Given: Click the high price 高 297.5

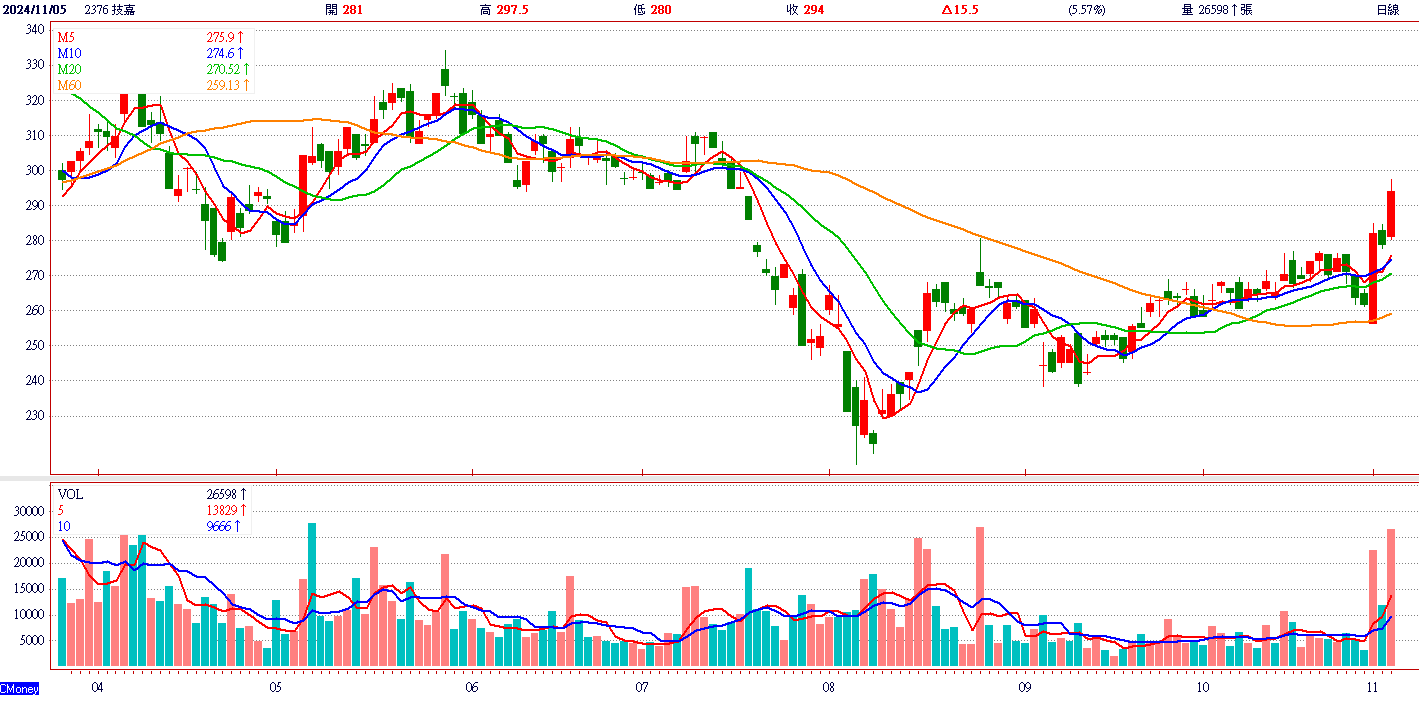Looking at the screenshot, I should (x=504, y=9).
